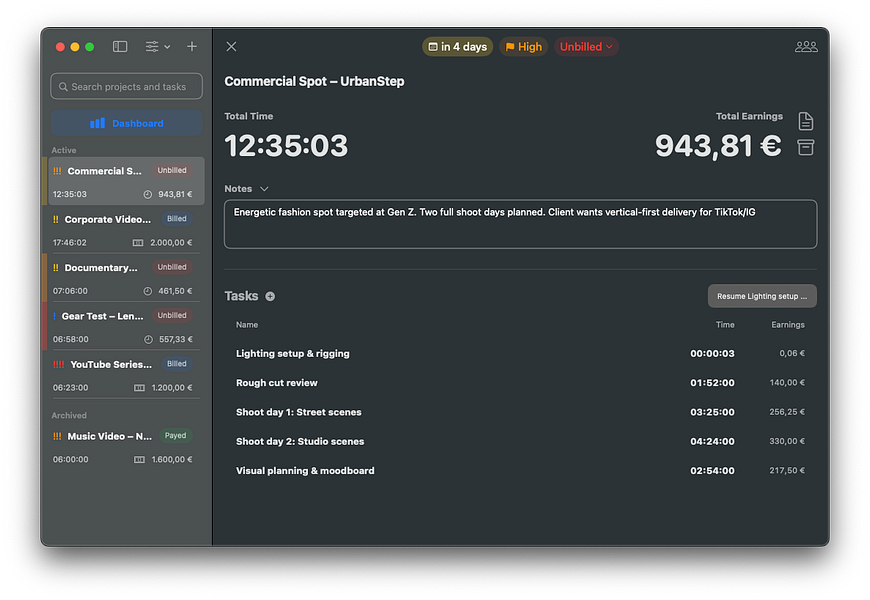The image size is (870, 600).
Task: Click Resume Lighting setup button
Action: click(x=762, y=296)
